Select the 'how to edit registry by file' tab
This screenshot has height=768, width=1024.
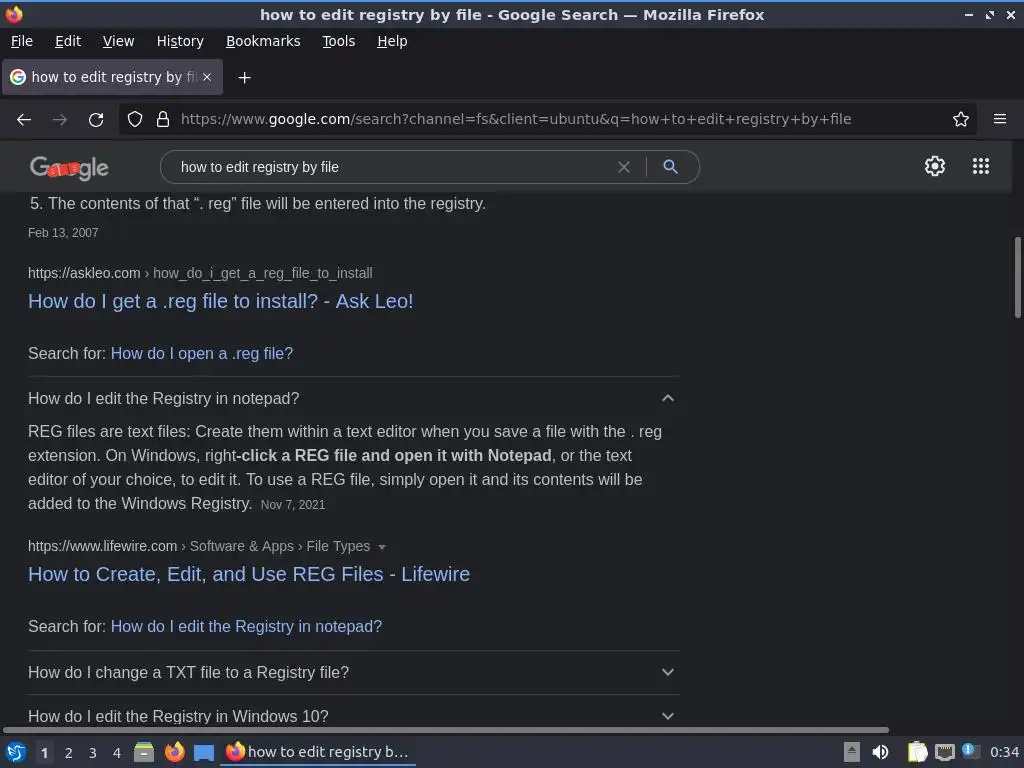(x=112, y=77)
